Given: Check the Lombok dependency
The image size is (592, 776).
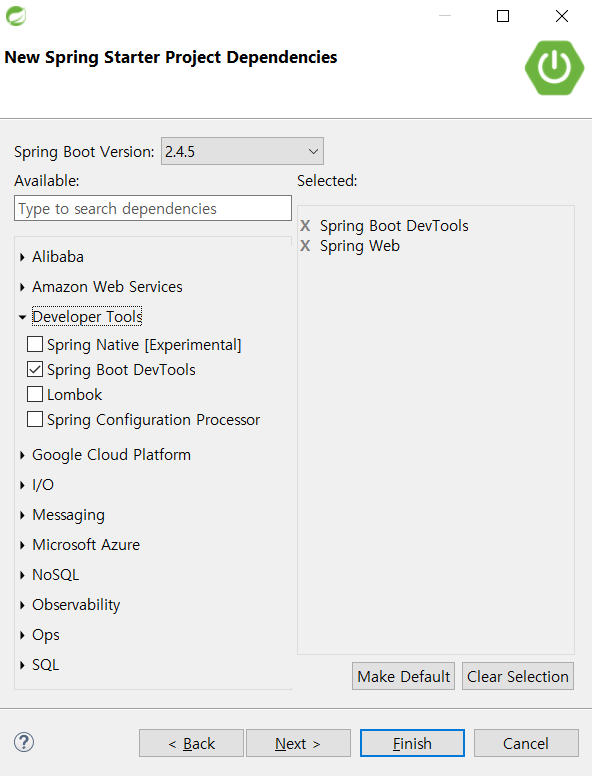Looking at the screenshot, I should pos(35,394).
